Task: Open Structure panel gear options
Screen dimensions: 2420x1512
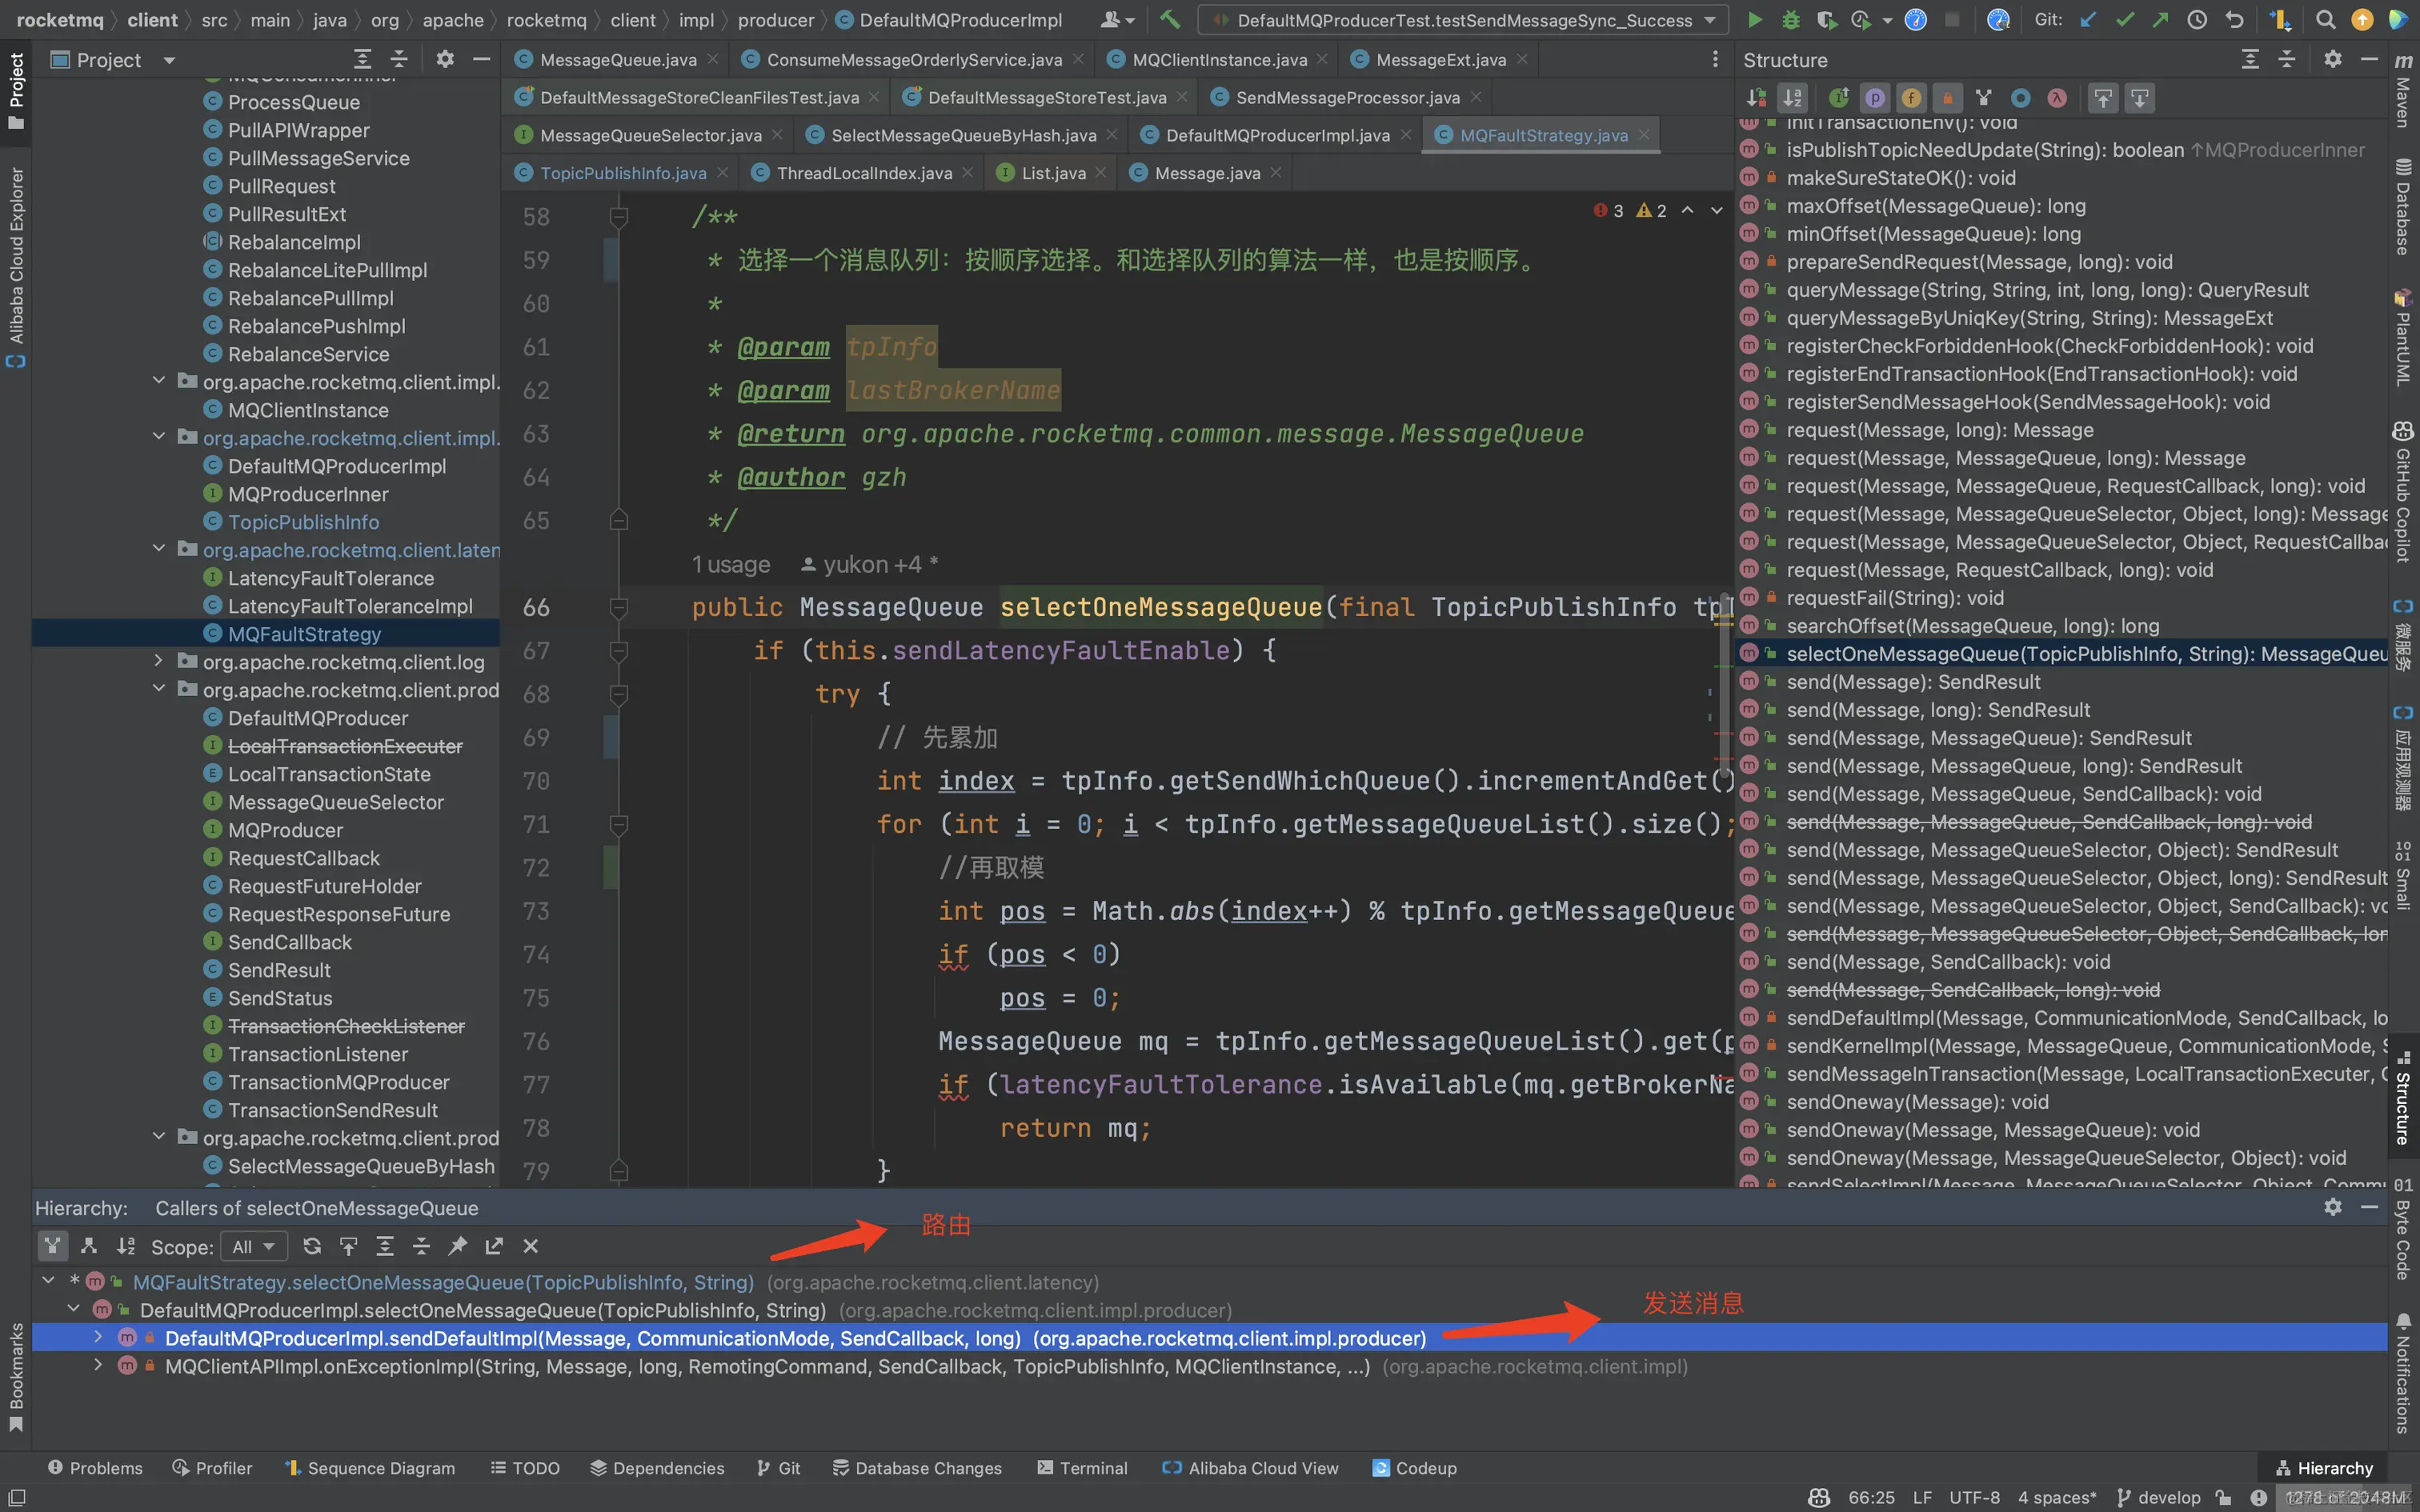Action: point(2332,60)
